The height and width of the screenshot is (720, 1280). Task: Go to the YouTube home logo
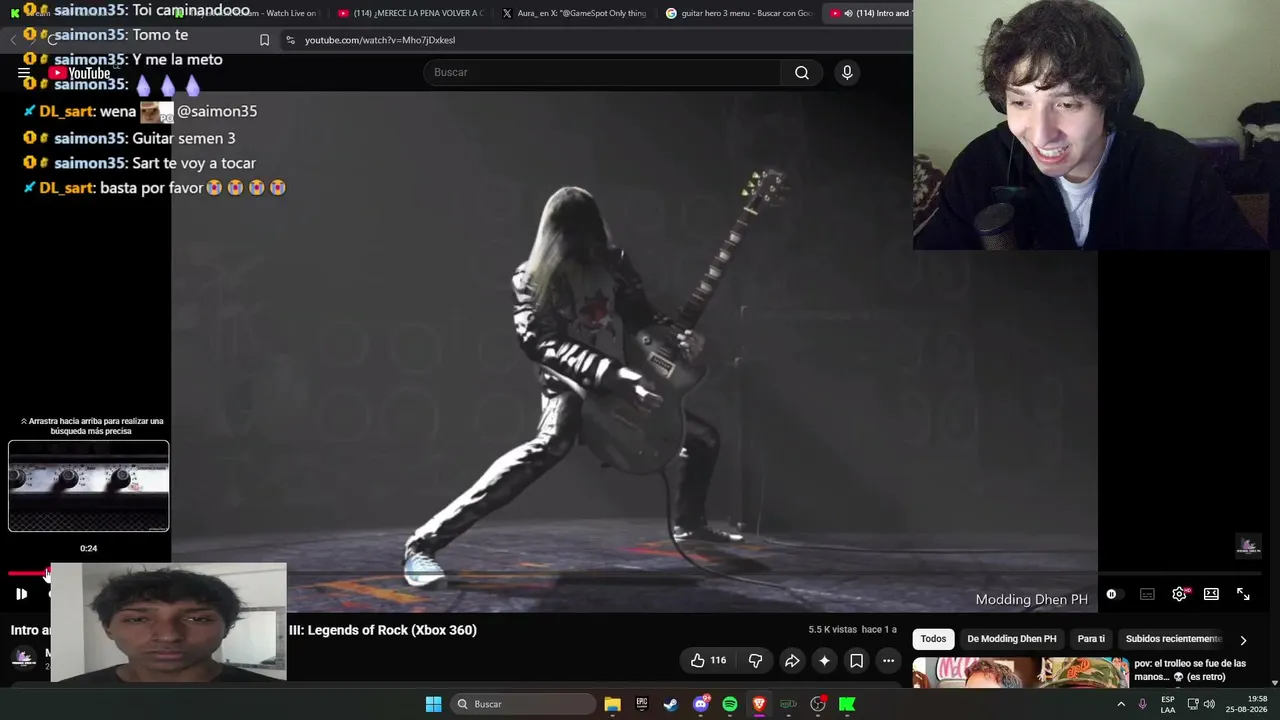tap(80, 73)
